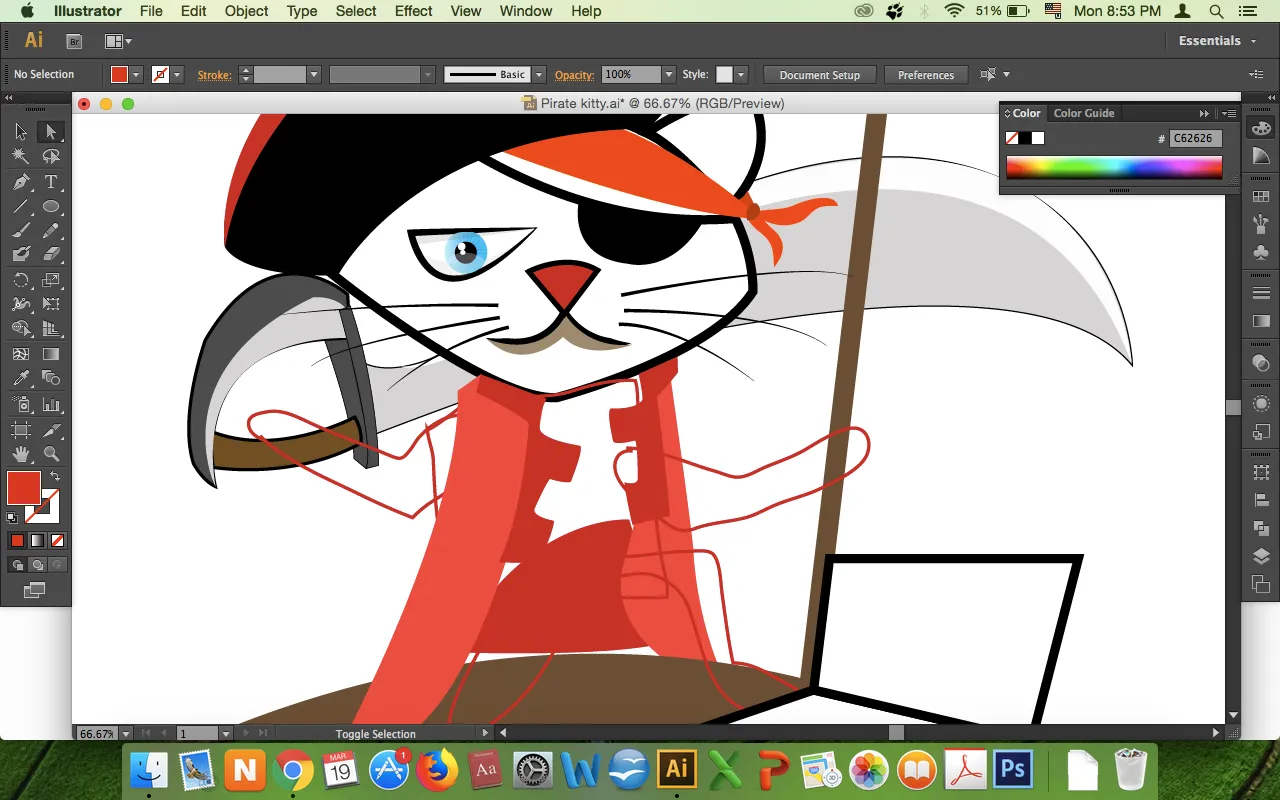Viewport: 1280px width, 800px height.
Task: Open the Effect menu
Action: point(413,11)
